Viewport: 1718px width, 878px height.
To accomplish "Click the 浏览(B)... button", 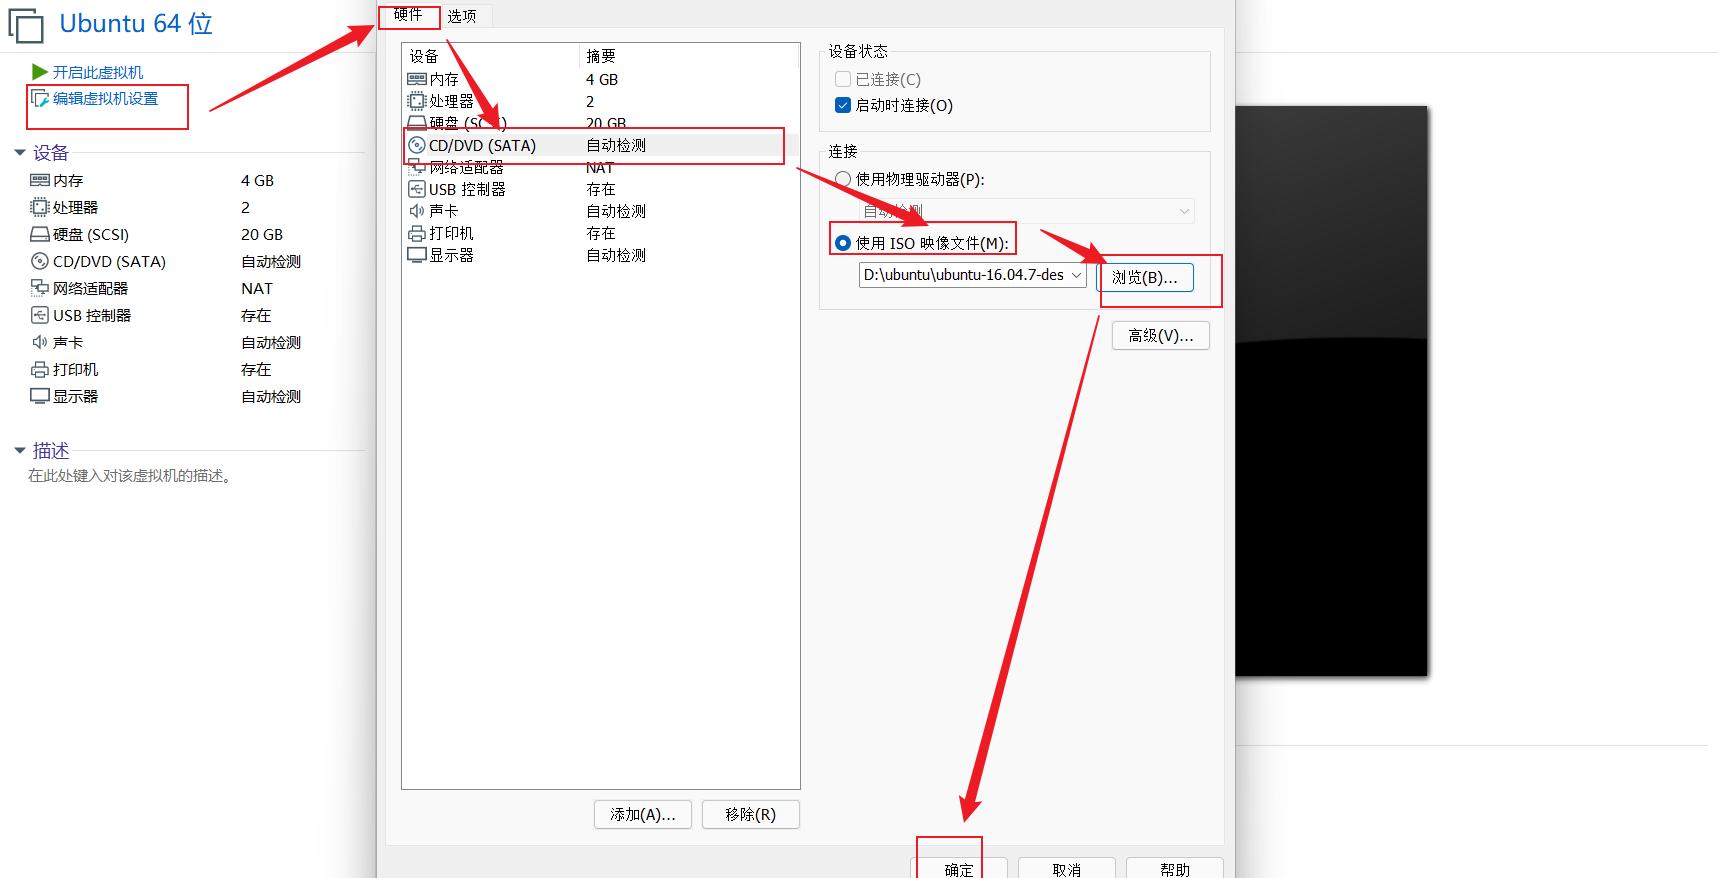I will click(x=1145, y=277).
